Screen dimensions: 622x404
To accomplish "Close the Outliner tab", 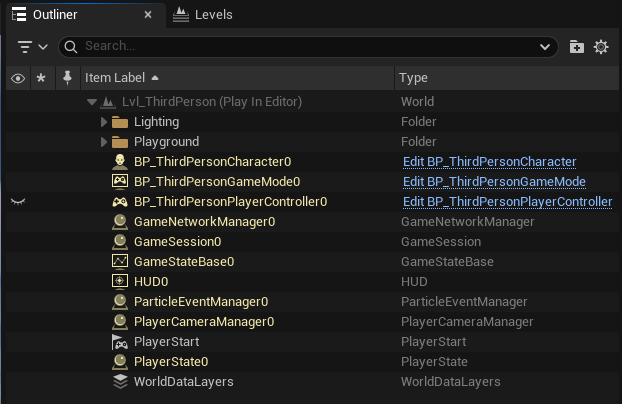I will point(148,15).
